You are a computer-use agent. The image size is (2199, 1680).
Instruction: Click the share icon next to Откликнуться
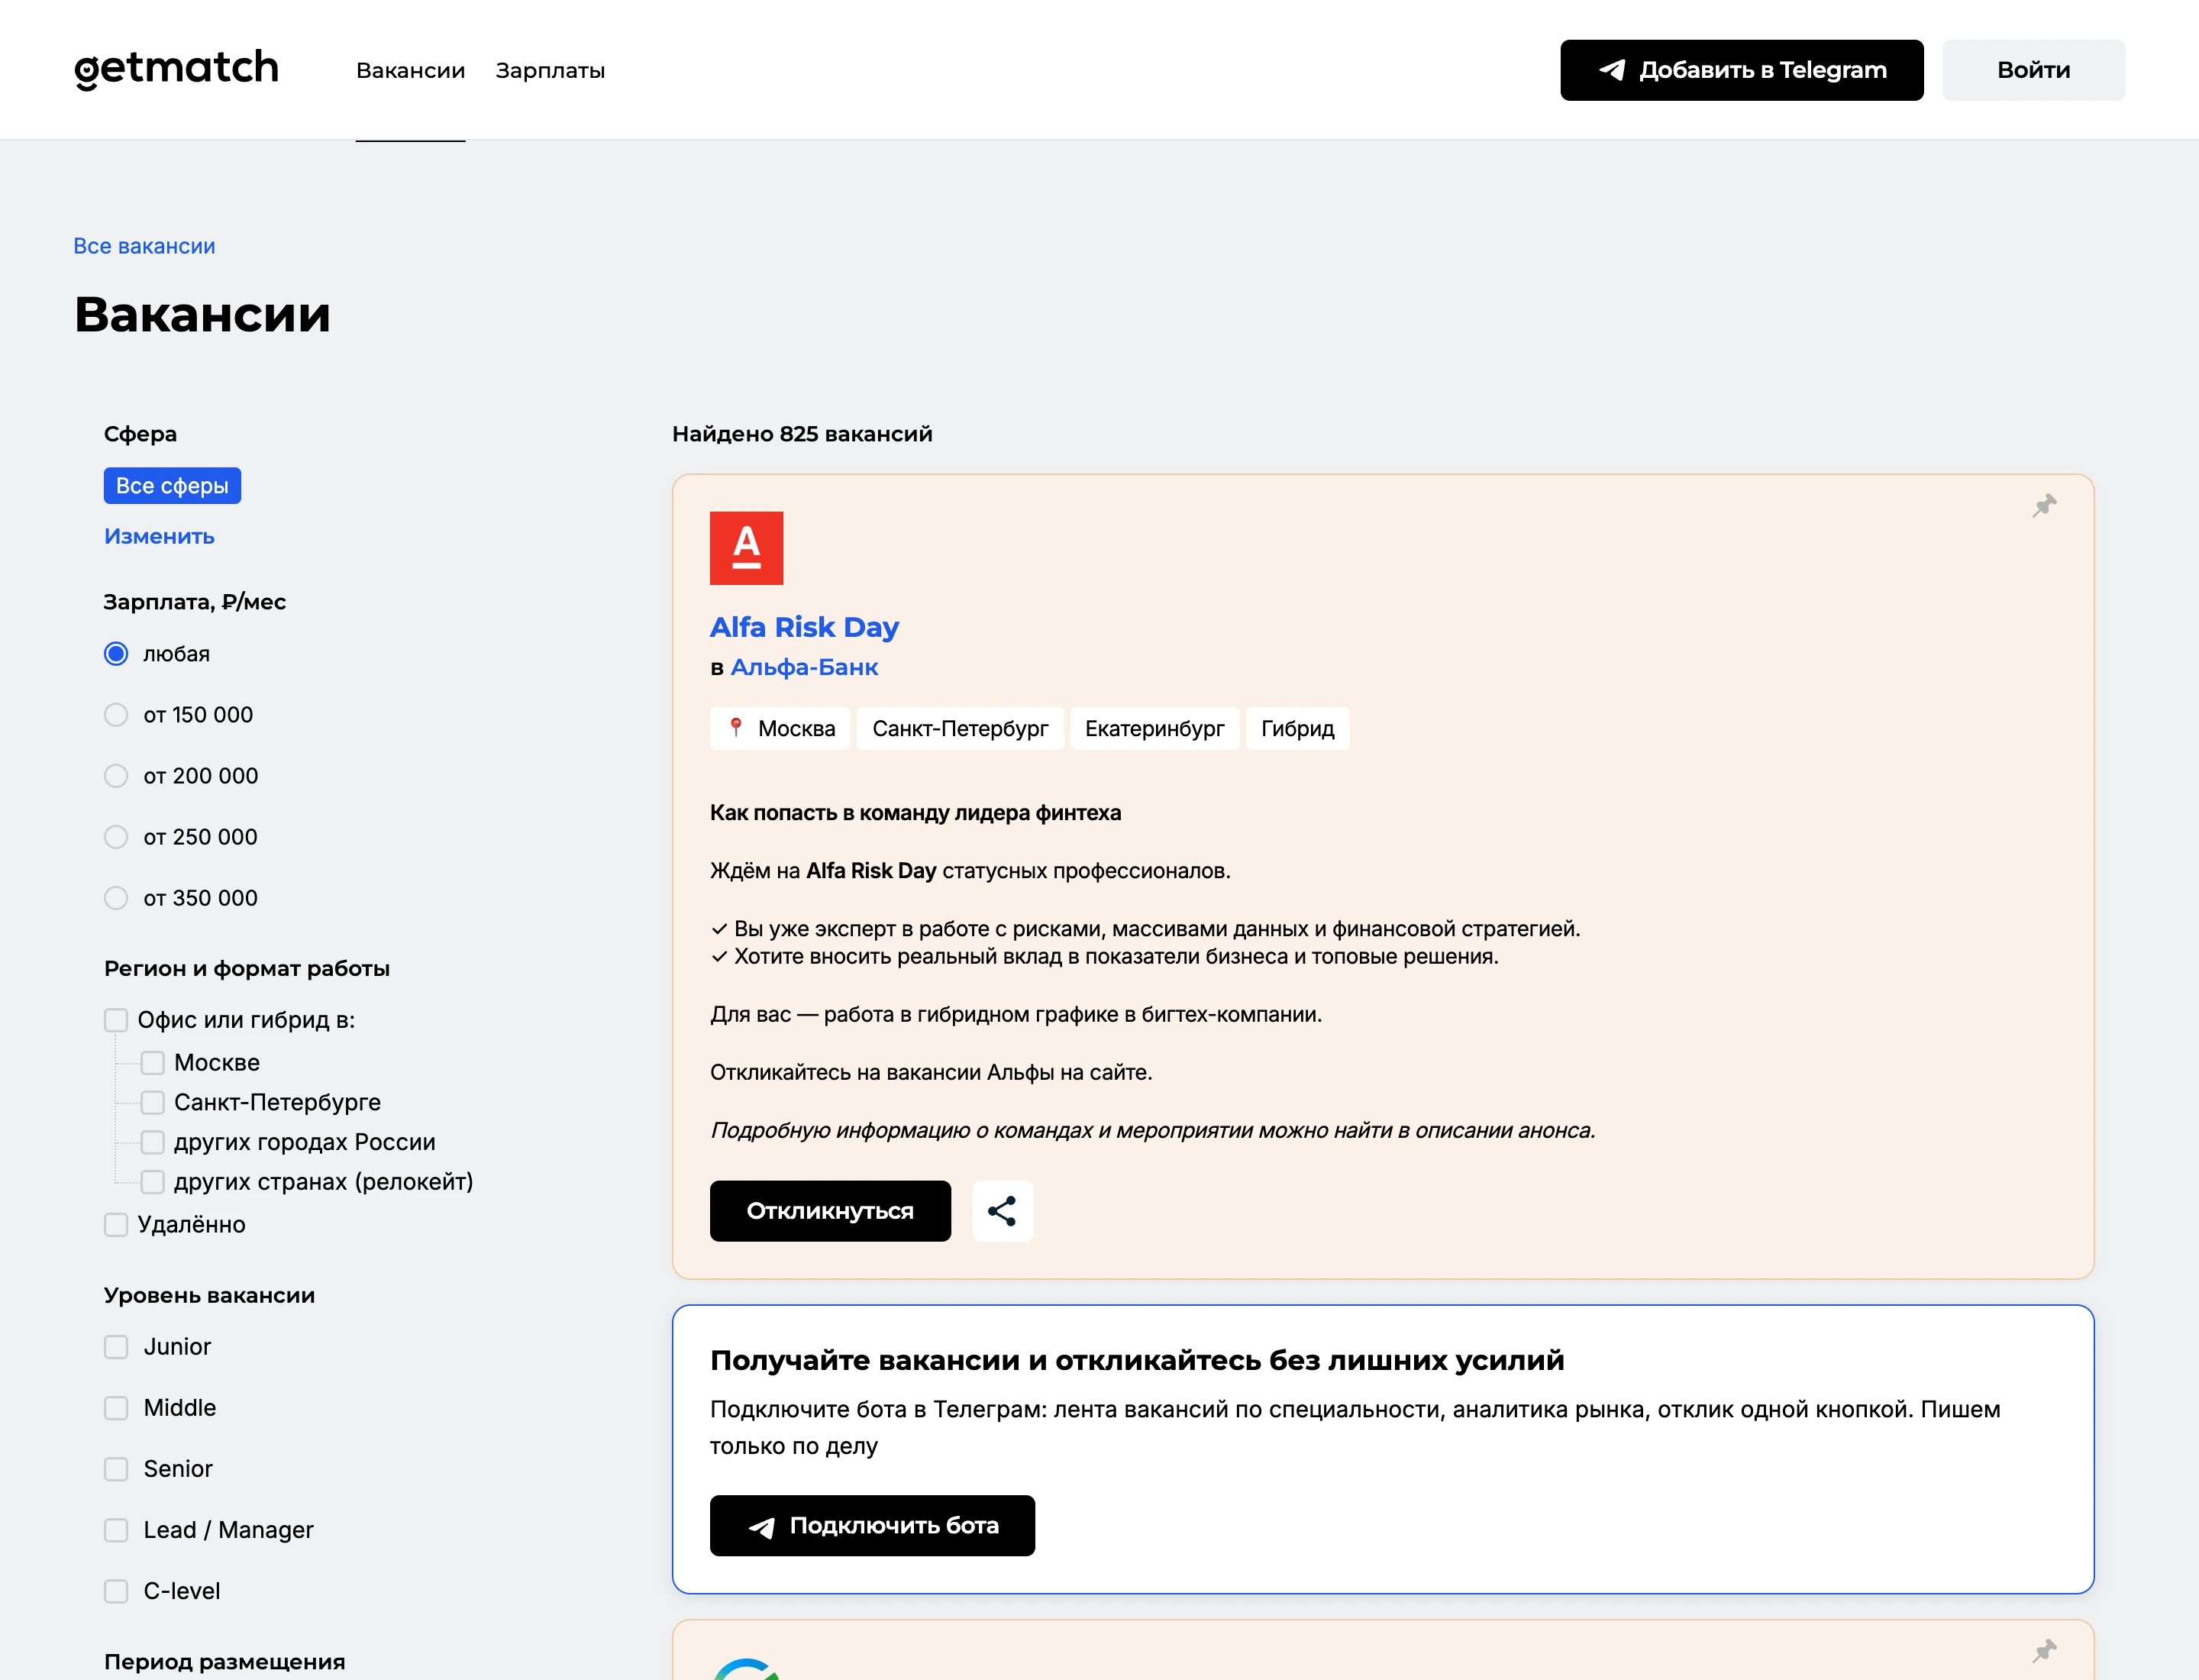1002,1211
